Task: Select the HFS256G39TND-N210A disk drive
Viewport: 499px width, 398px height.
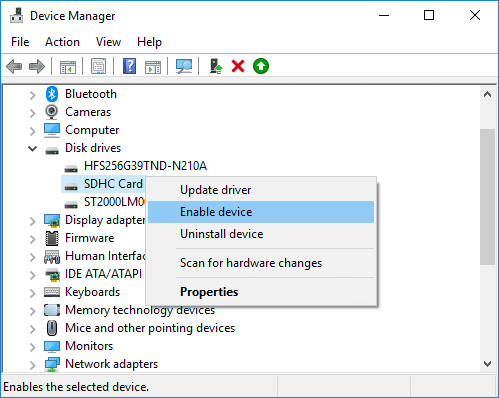Action: coord(145,166)
